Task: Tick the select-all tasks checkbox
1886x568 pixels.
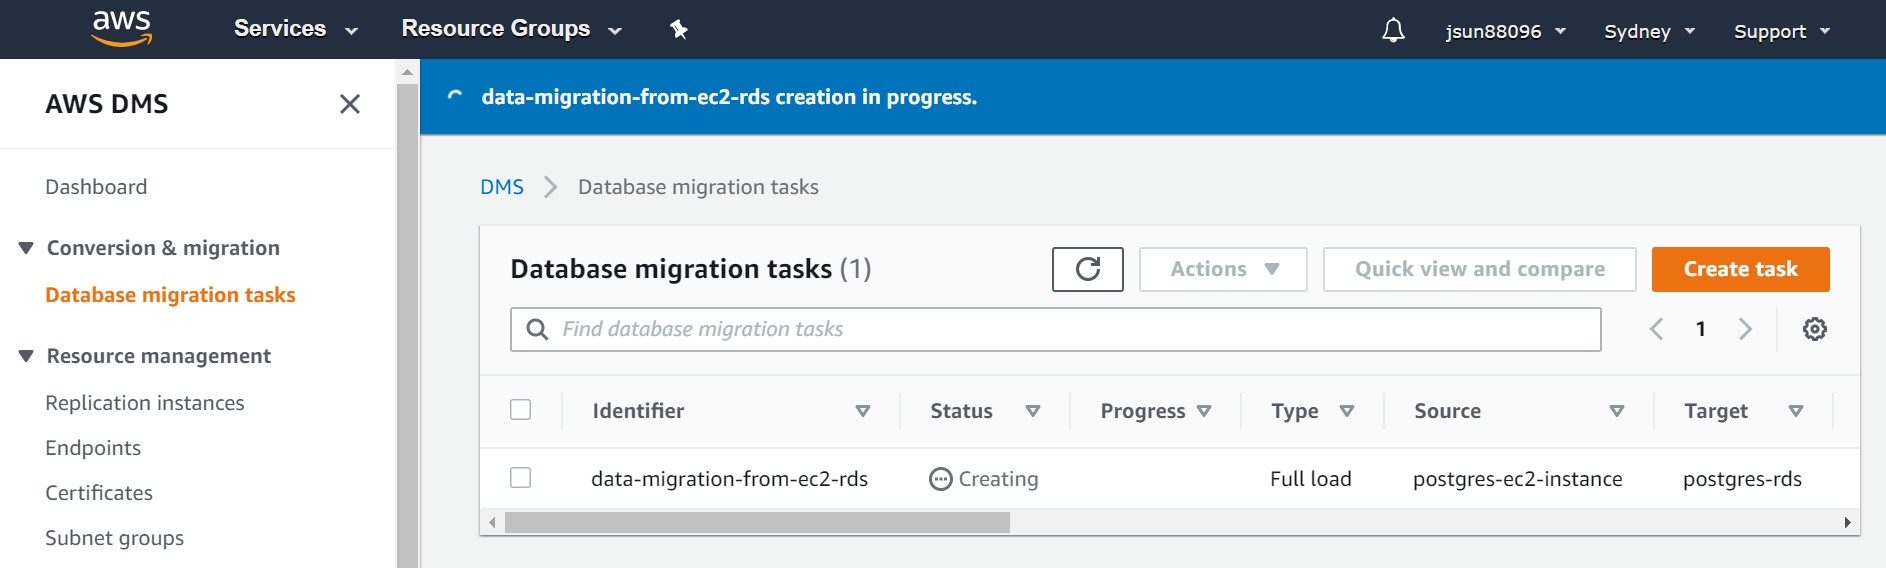Action: coord(521,410)
